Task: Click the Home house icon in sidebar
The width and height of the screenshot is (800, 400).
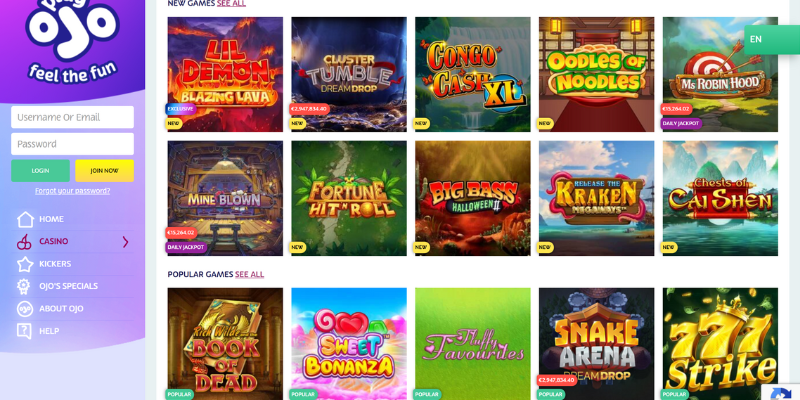Action: [25, 219]
